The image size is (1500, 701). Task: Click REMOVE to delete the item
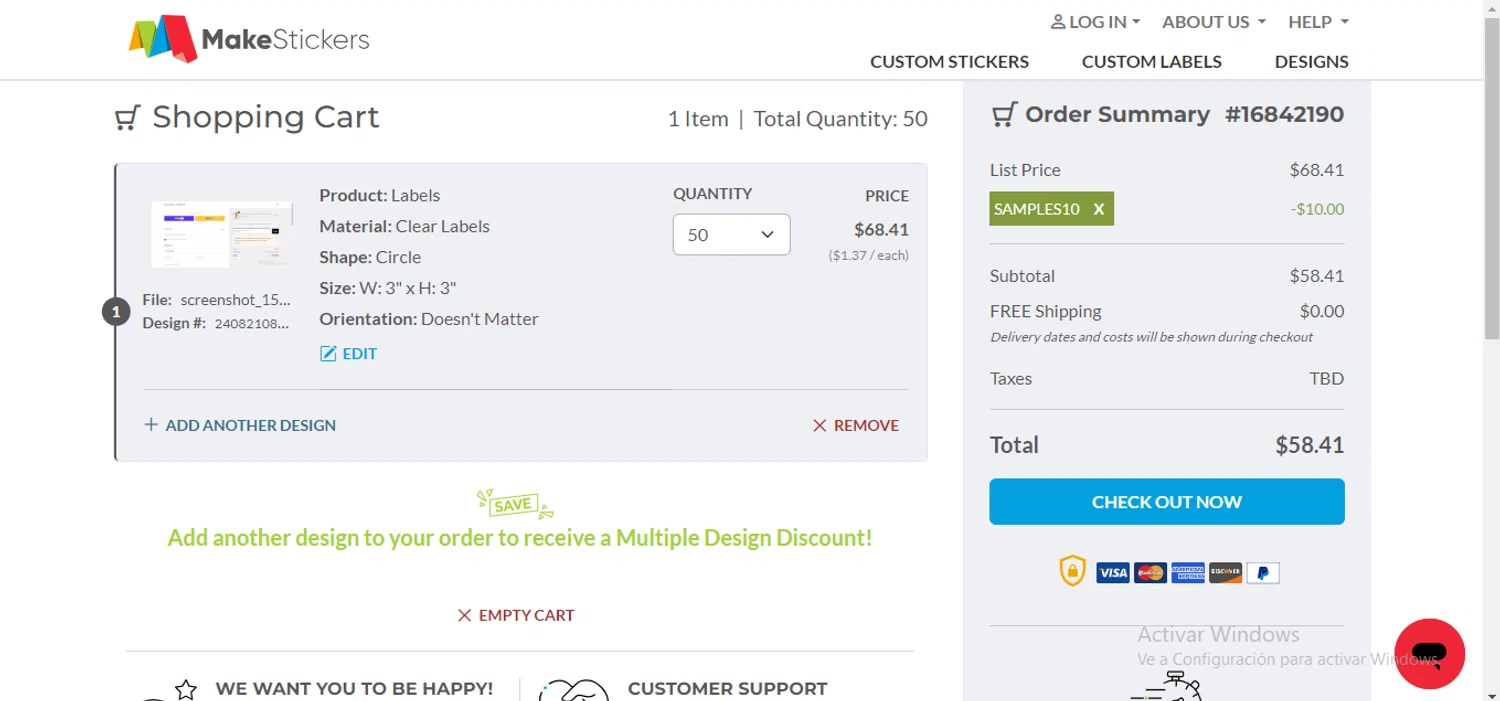coord(856,425)
